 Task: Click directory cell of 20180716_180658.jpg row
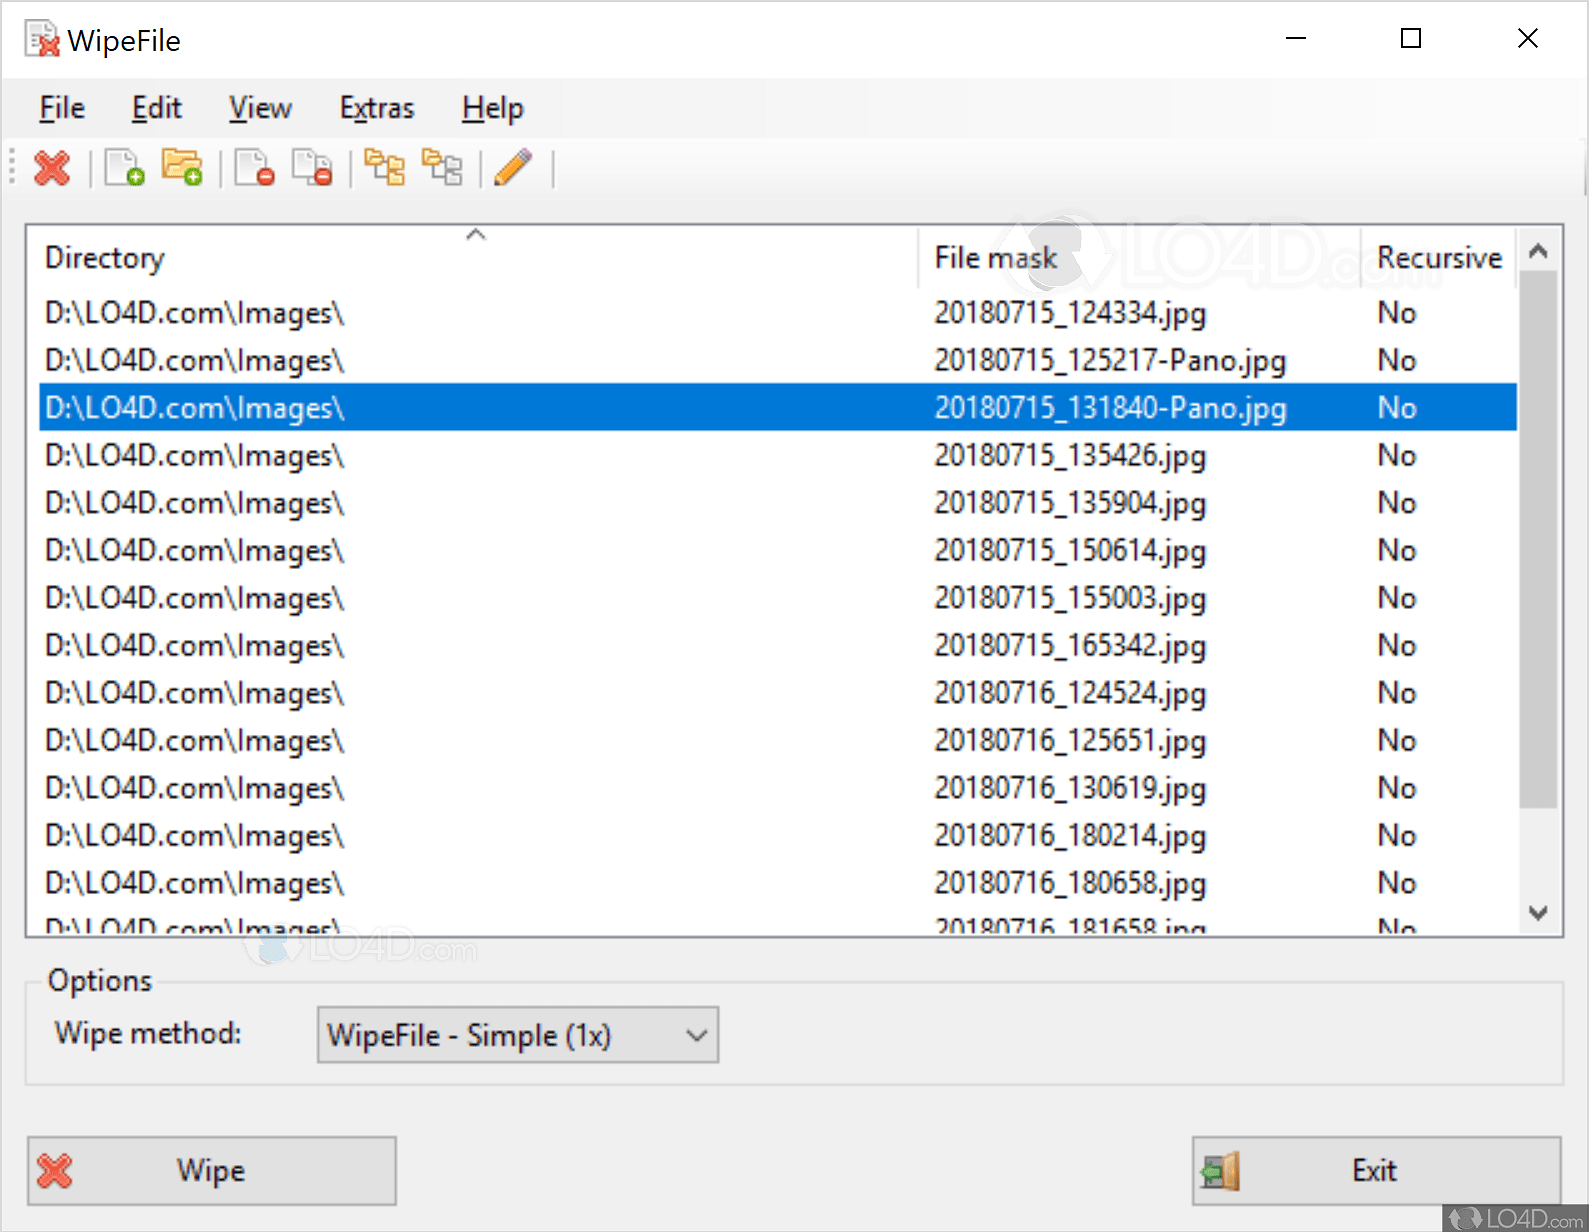tap(195, 883)
